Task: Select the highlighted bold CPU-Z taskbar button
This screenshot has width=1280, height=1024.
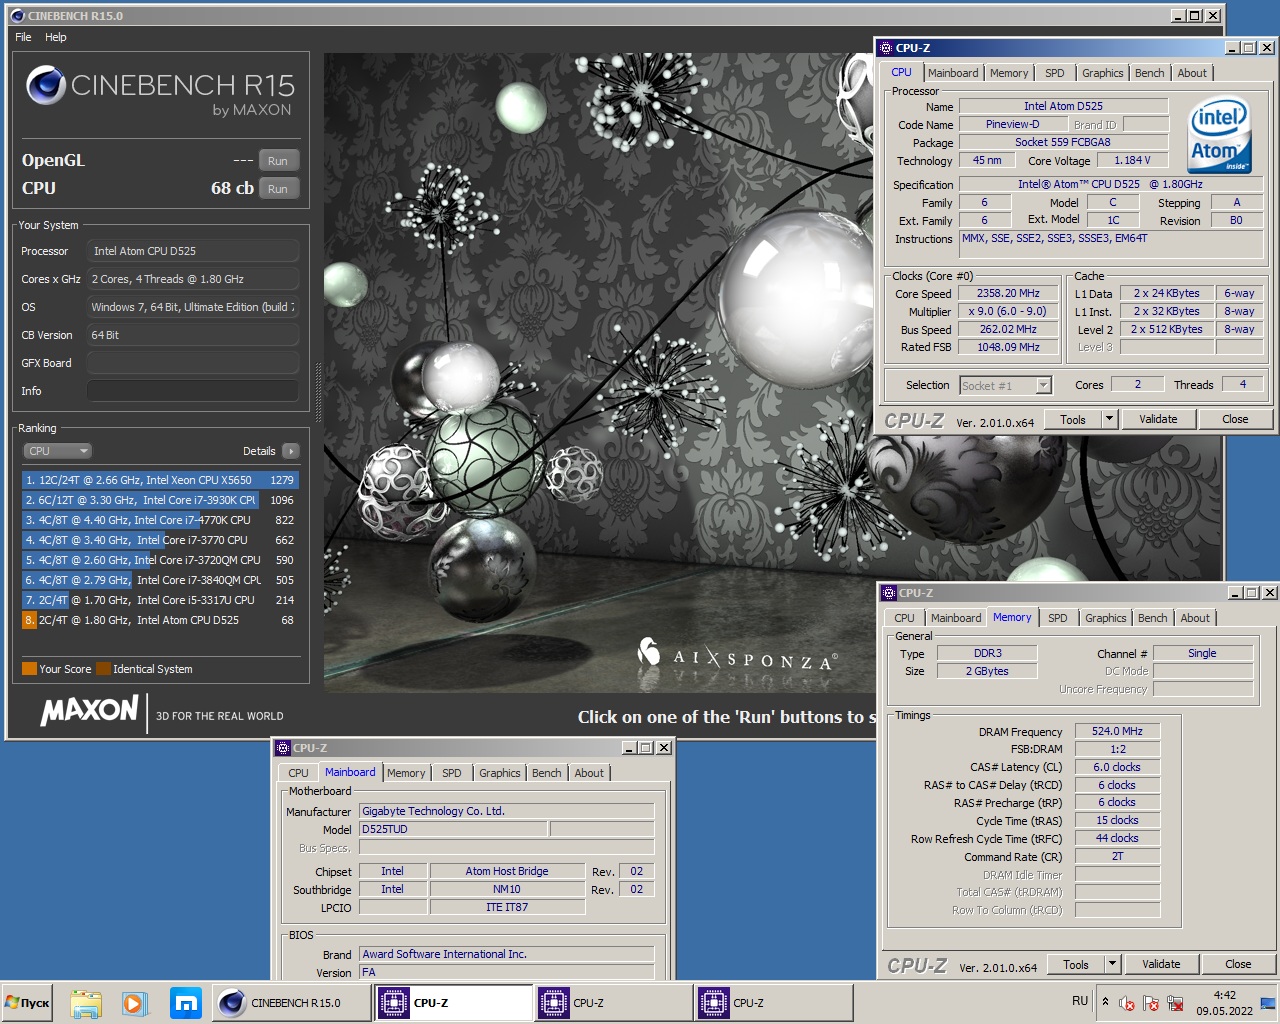Action: coord(454,1003)
